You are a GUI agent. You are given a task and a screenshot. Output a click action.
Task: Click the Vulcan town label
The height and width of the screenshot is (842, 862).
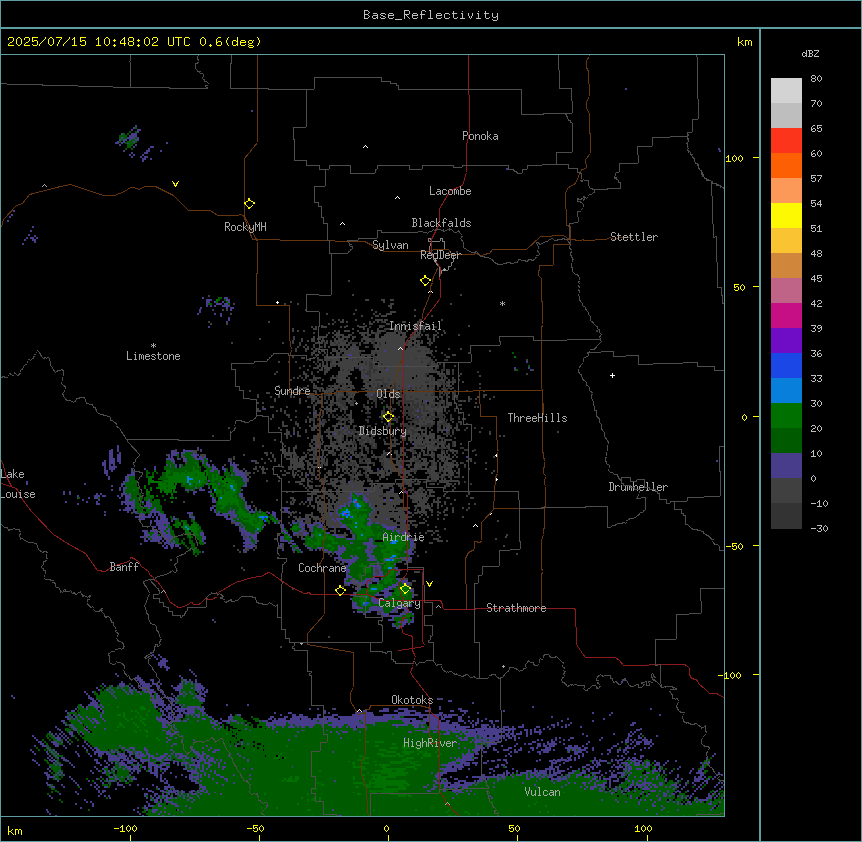pyautogui.click(x=543, y=792)
